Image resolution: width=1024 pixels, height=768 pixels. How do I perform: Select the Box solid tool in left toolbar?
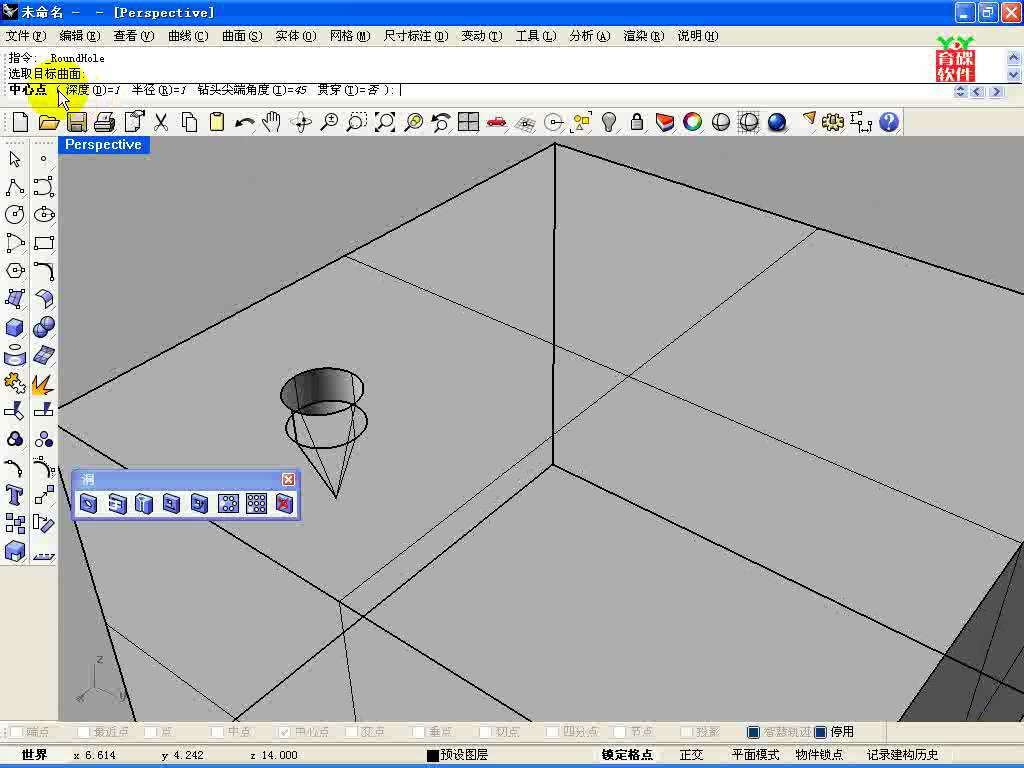[15, 327]
